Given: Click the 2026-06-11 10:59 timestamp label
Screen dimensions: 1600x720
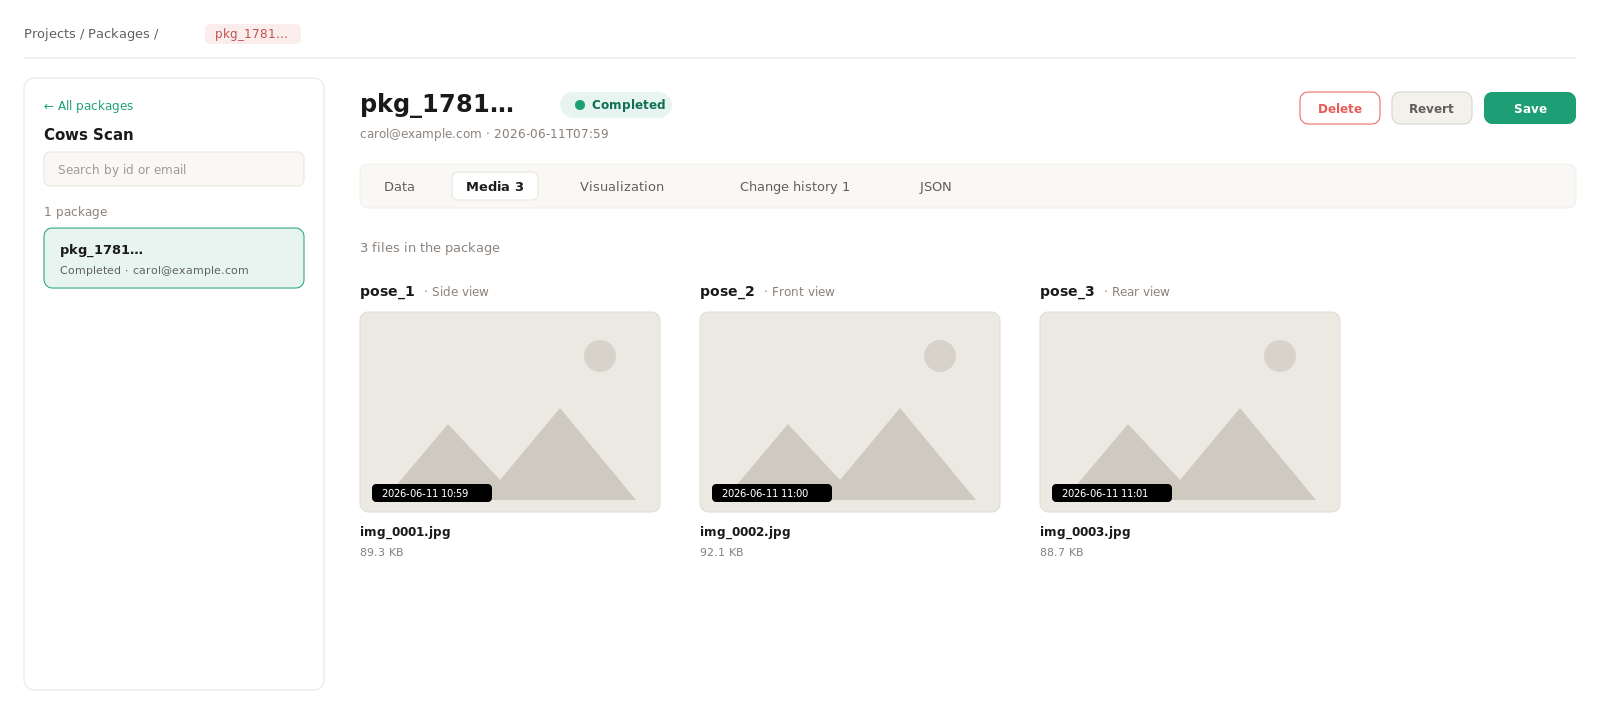Looking at the screenshot, I should point(432,493).
